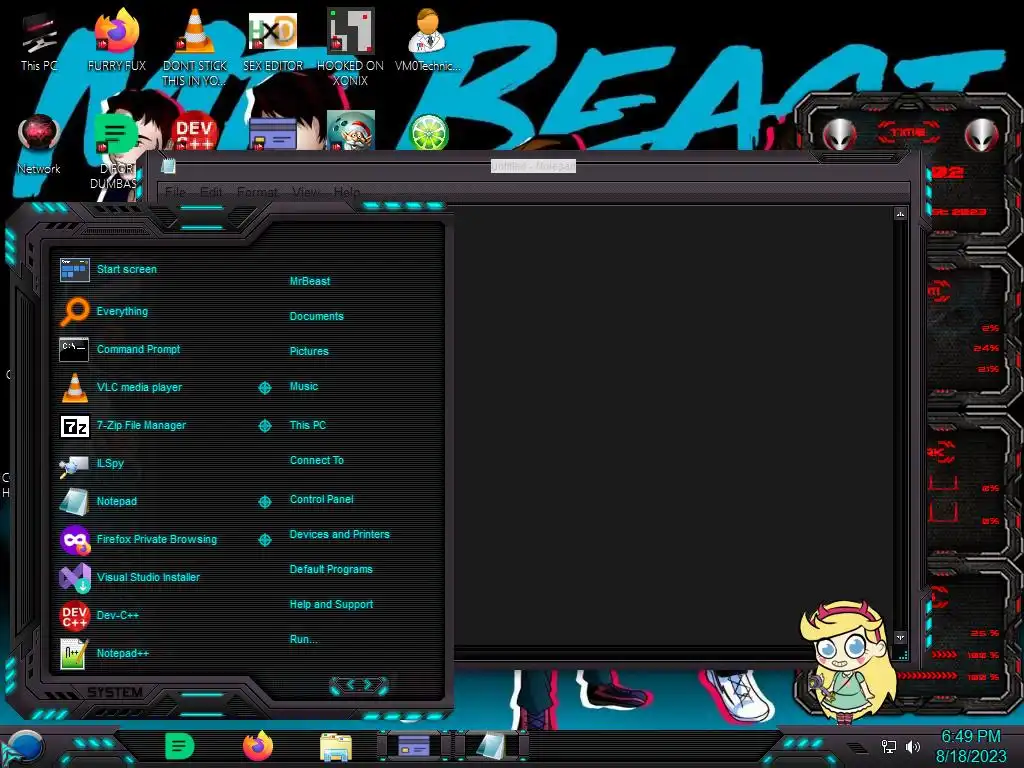Viewport: 1024px width, 768px height.
Task: Open Documents from start menu
Action: click(316, 316)
